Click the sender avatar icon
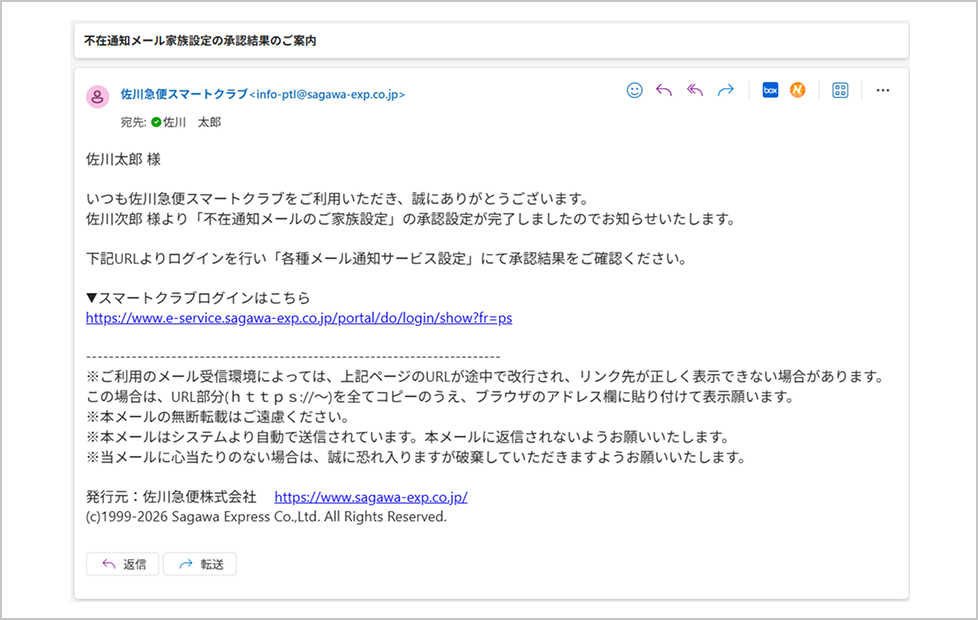The height and width of the screenshot is (620, 978). (98, 97)
